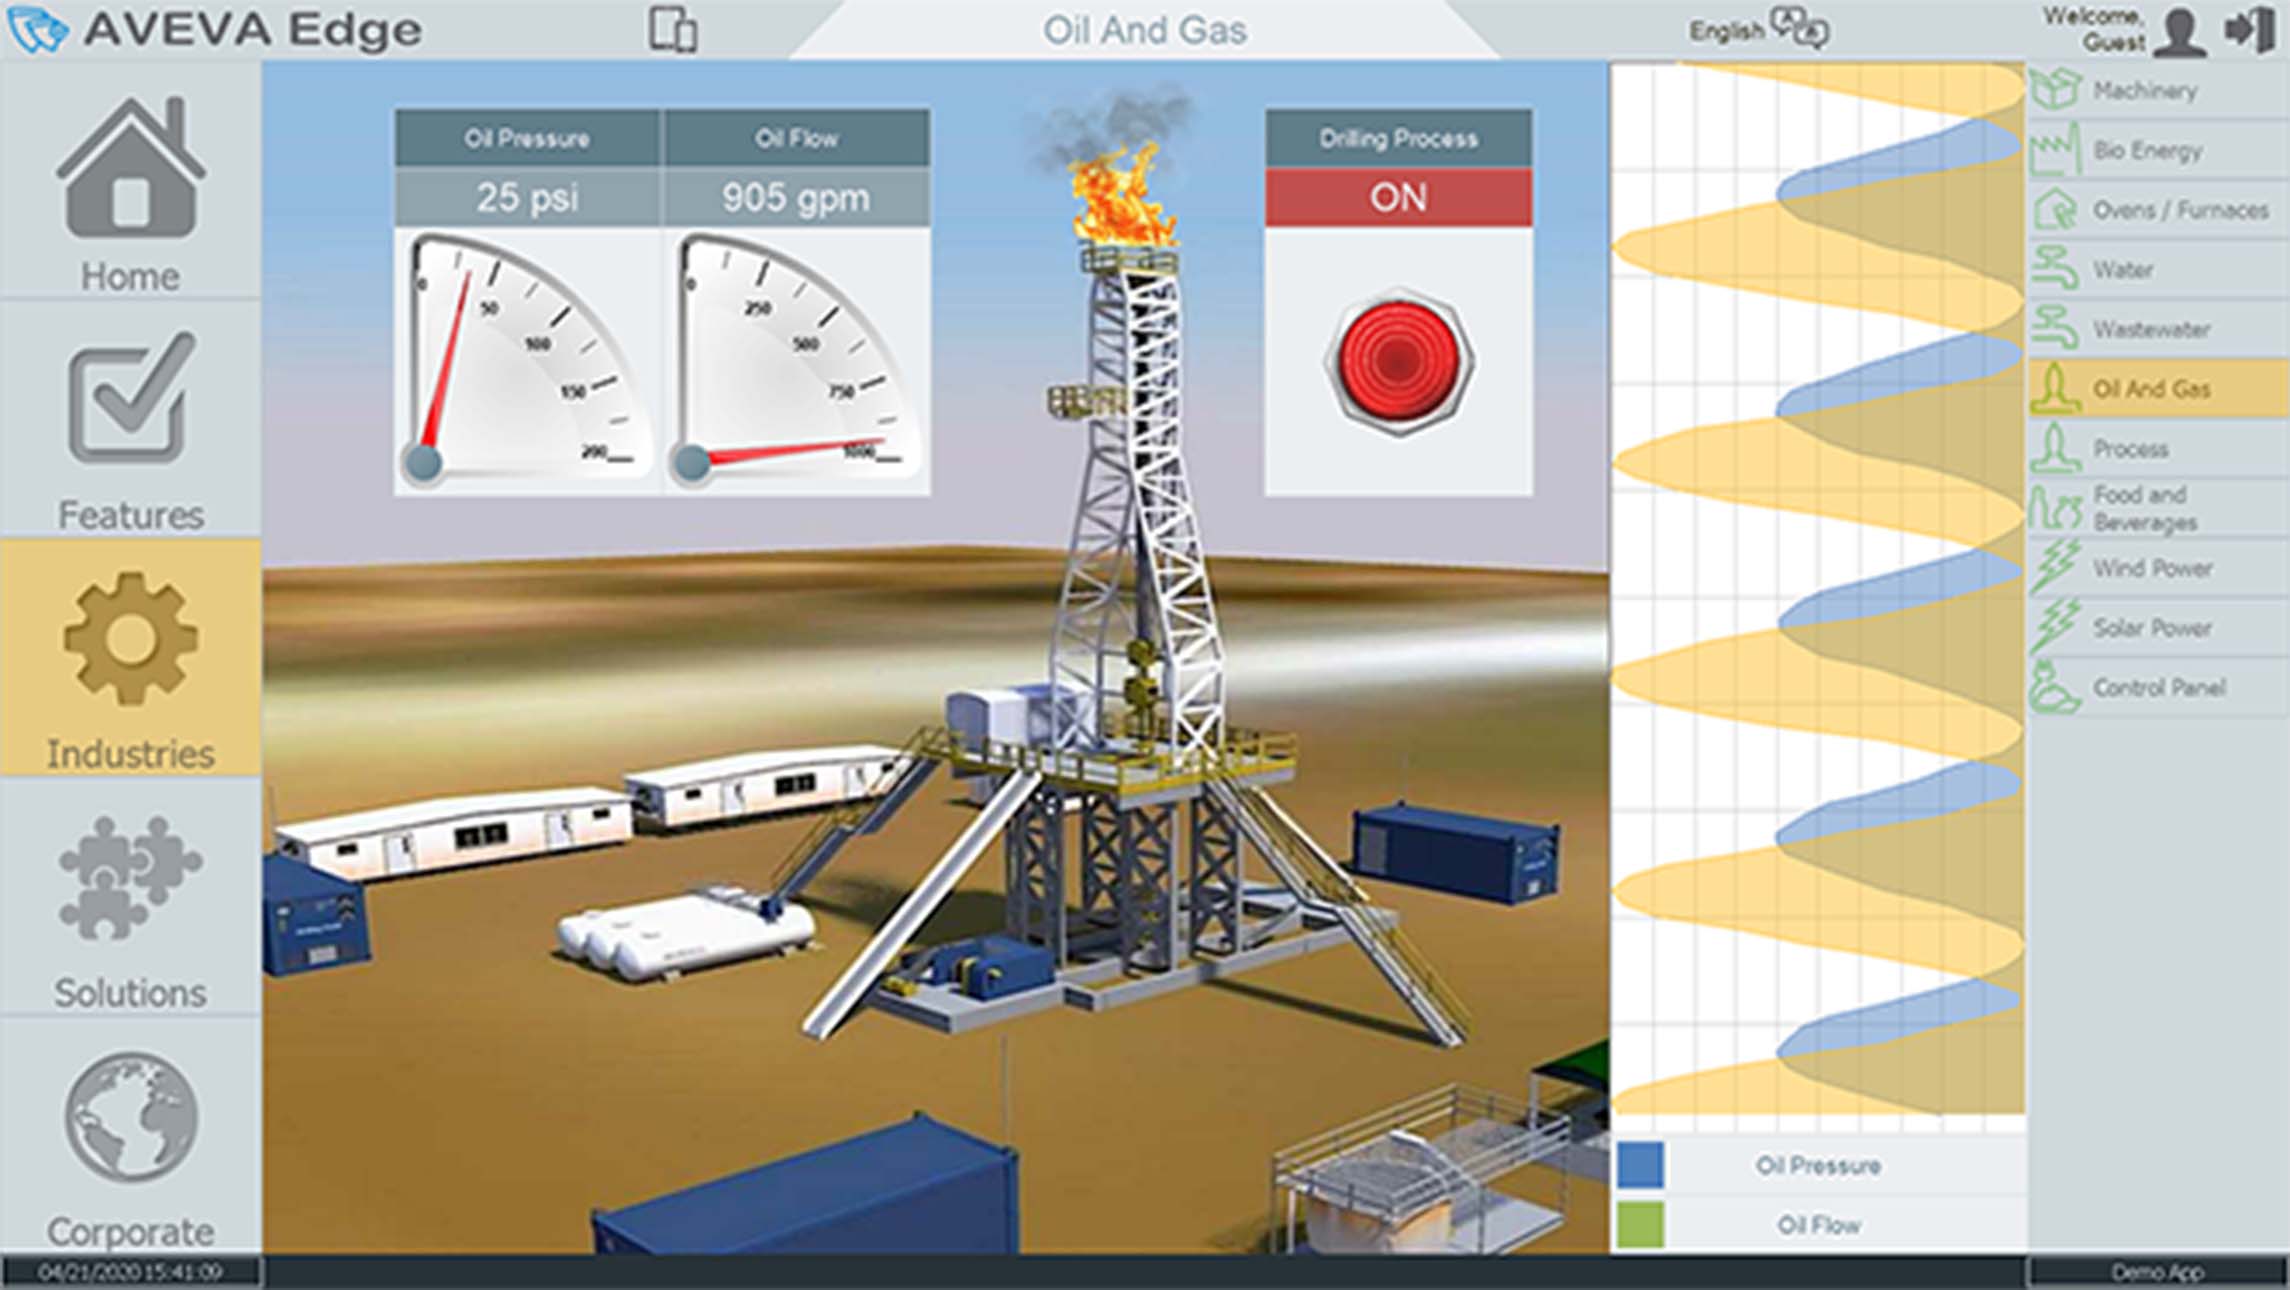This screenshot has height=1290, width=2290.
Task: Open the Machinery industry menu item
Action: pyautogui.click(x=2158, y=90)
